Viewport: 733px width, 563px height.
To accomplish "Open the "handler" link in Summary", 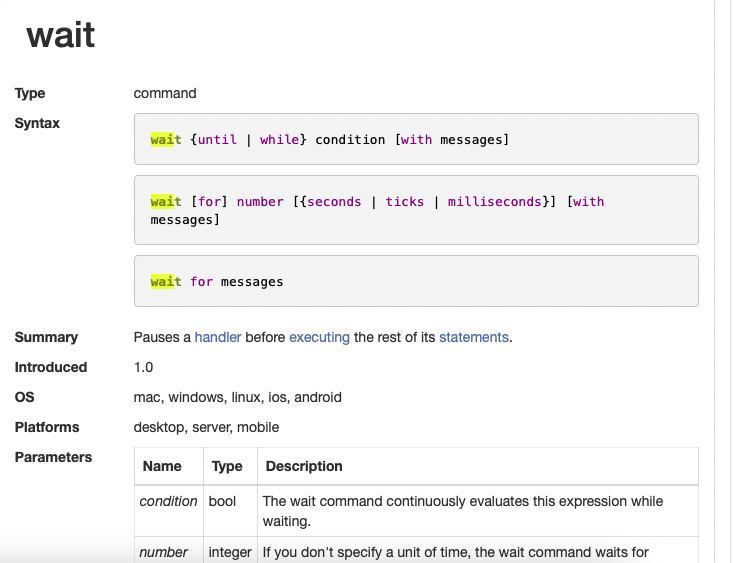I will click(217, 337).
